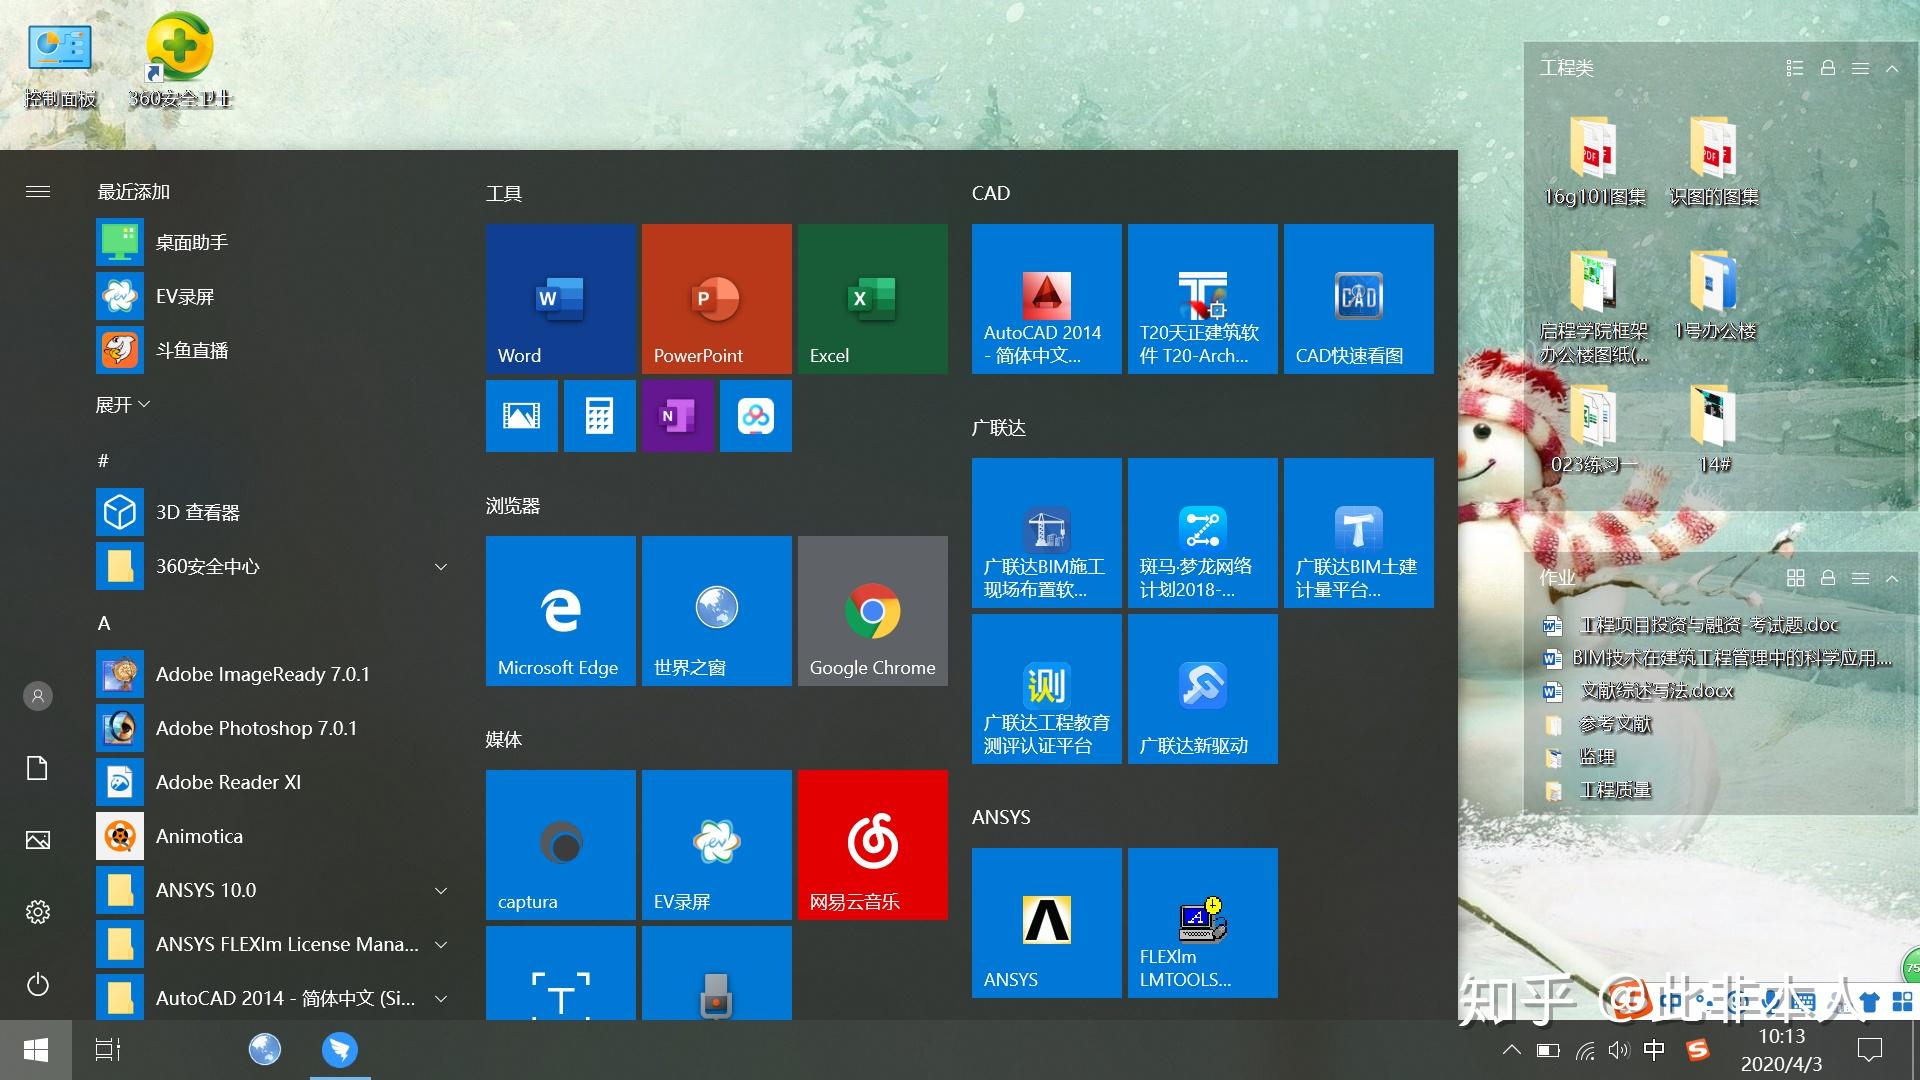Open 斗鱼直播 in the app list

[x=275, y=351]
